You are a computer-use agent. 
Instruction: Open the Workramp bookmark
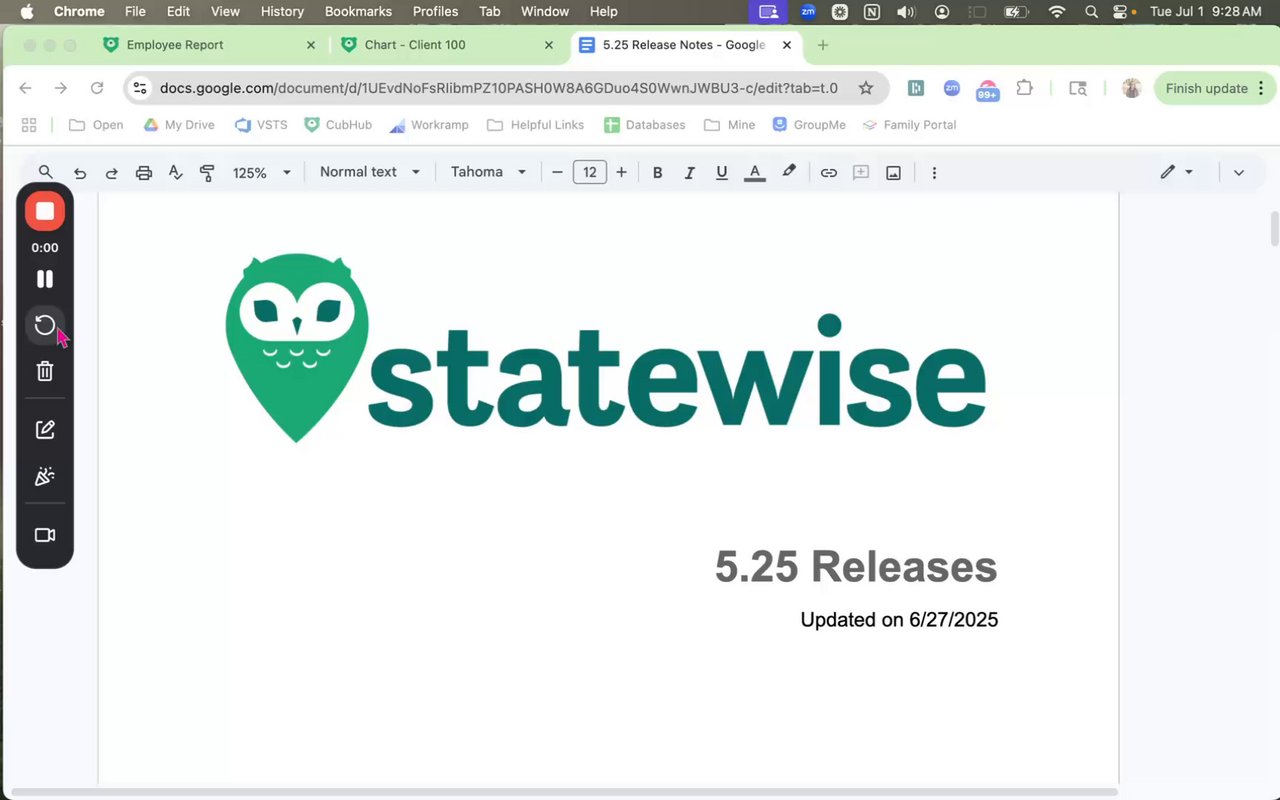[429, 125]
